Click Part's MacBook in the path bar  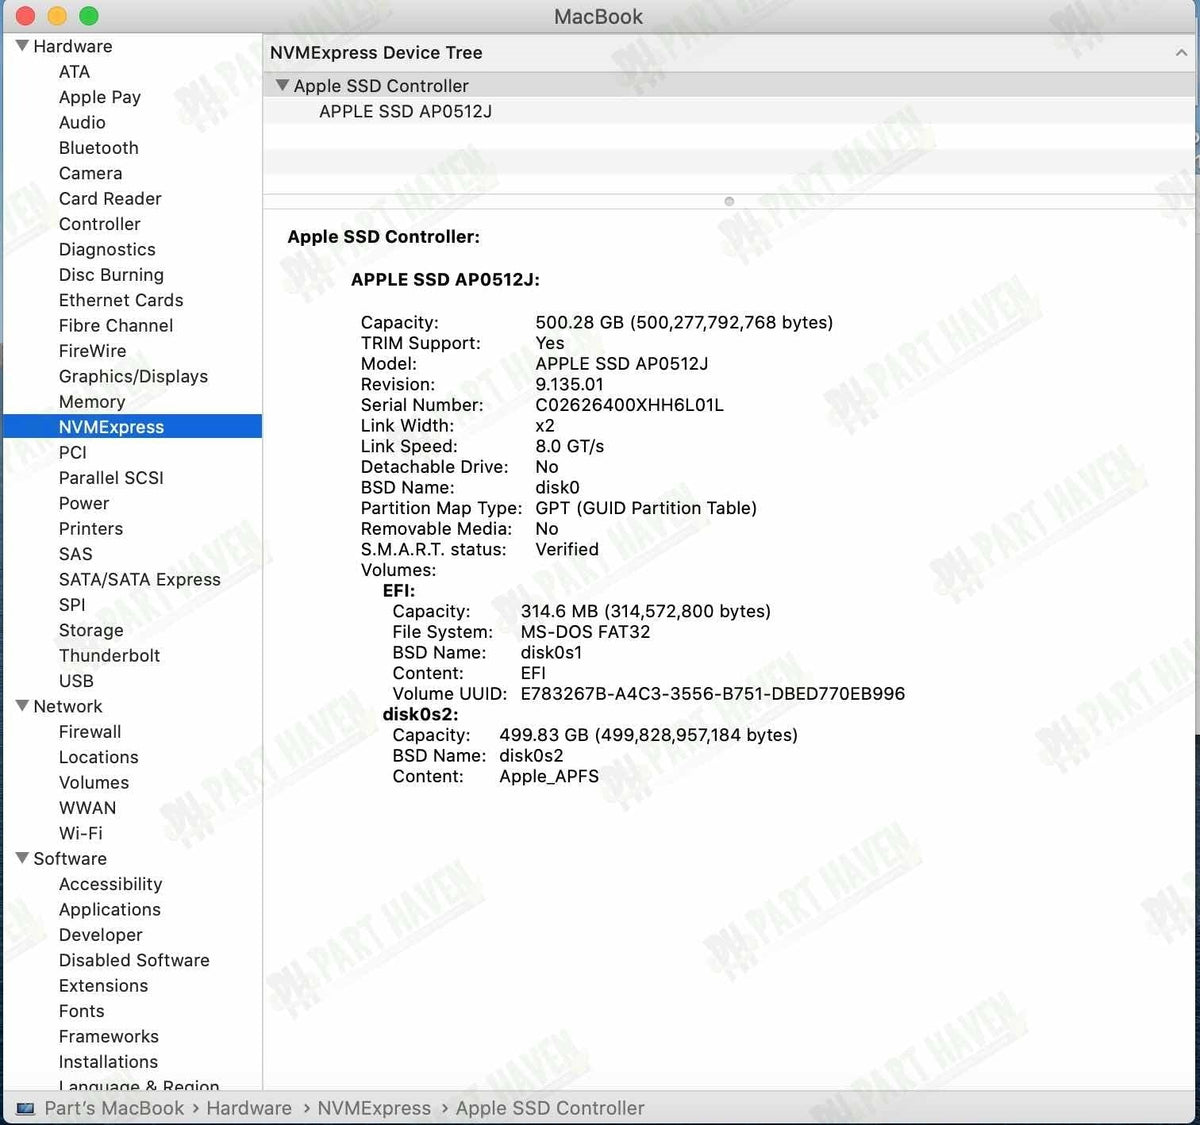[114, 1109]
